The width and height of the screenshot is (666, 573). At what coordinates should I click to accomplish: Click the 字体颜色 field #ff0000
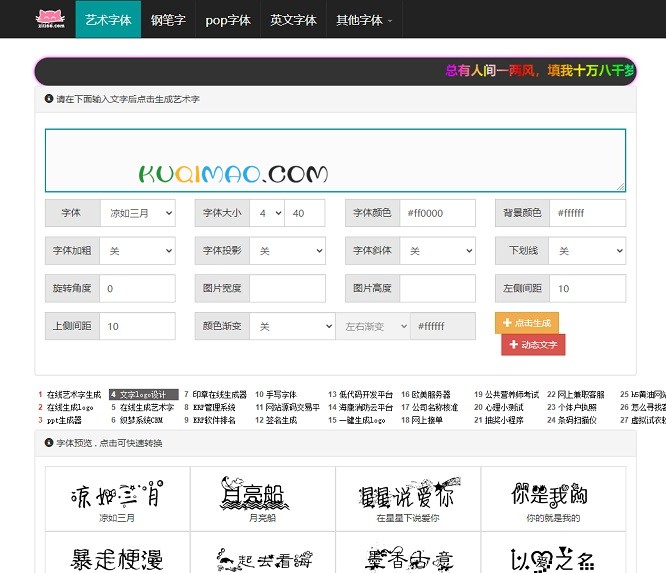pos(437,213)
